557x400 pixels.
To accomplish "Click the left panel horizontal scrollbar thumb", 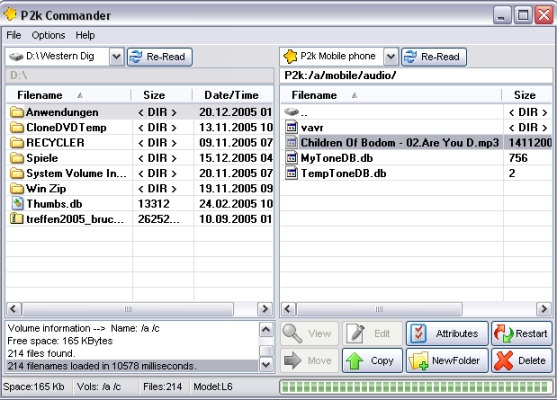I will coord(128,309).
